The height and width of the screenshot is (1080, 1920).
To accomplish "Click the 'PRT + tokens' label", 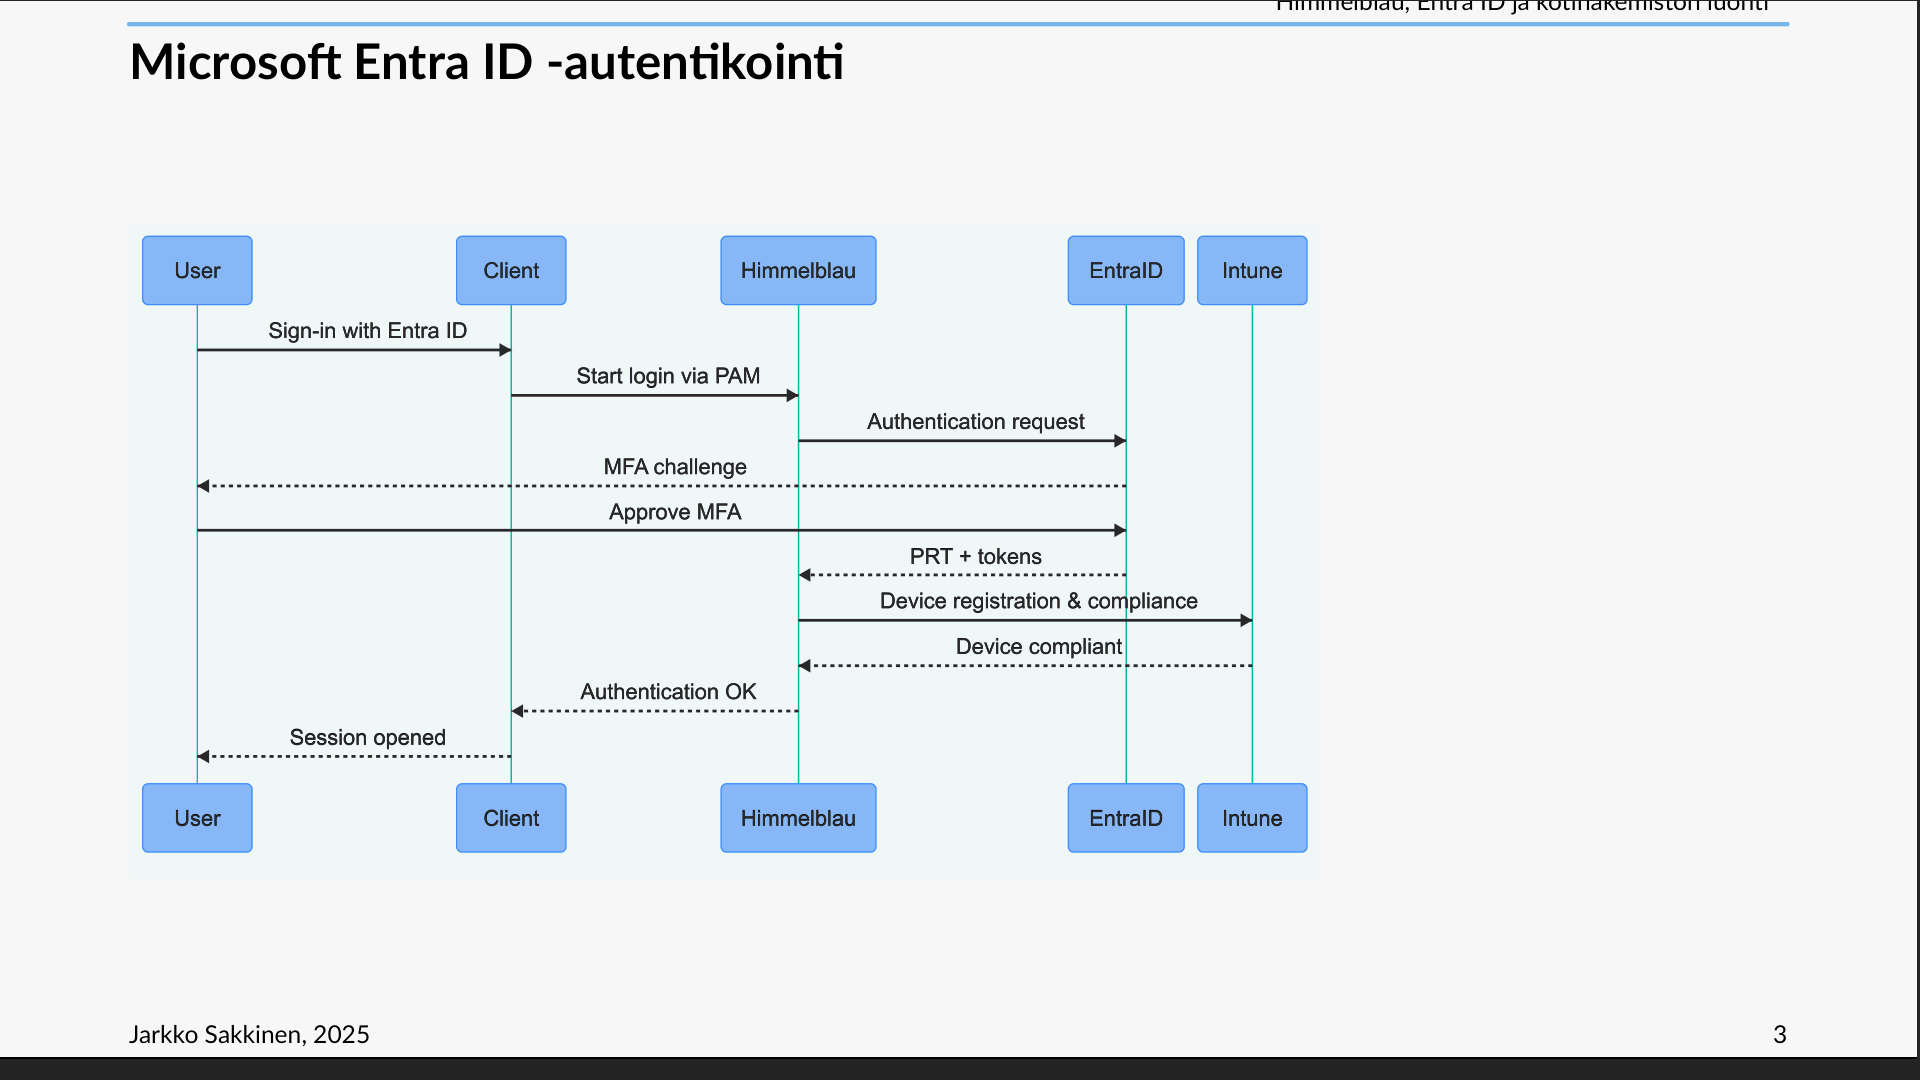I will tap(975, 557).
